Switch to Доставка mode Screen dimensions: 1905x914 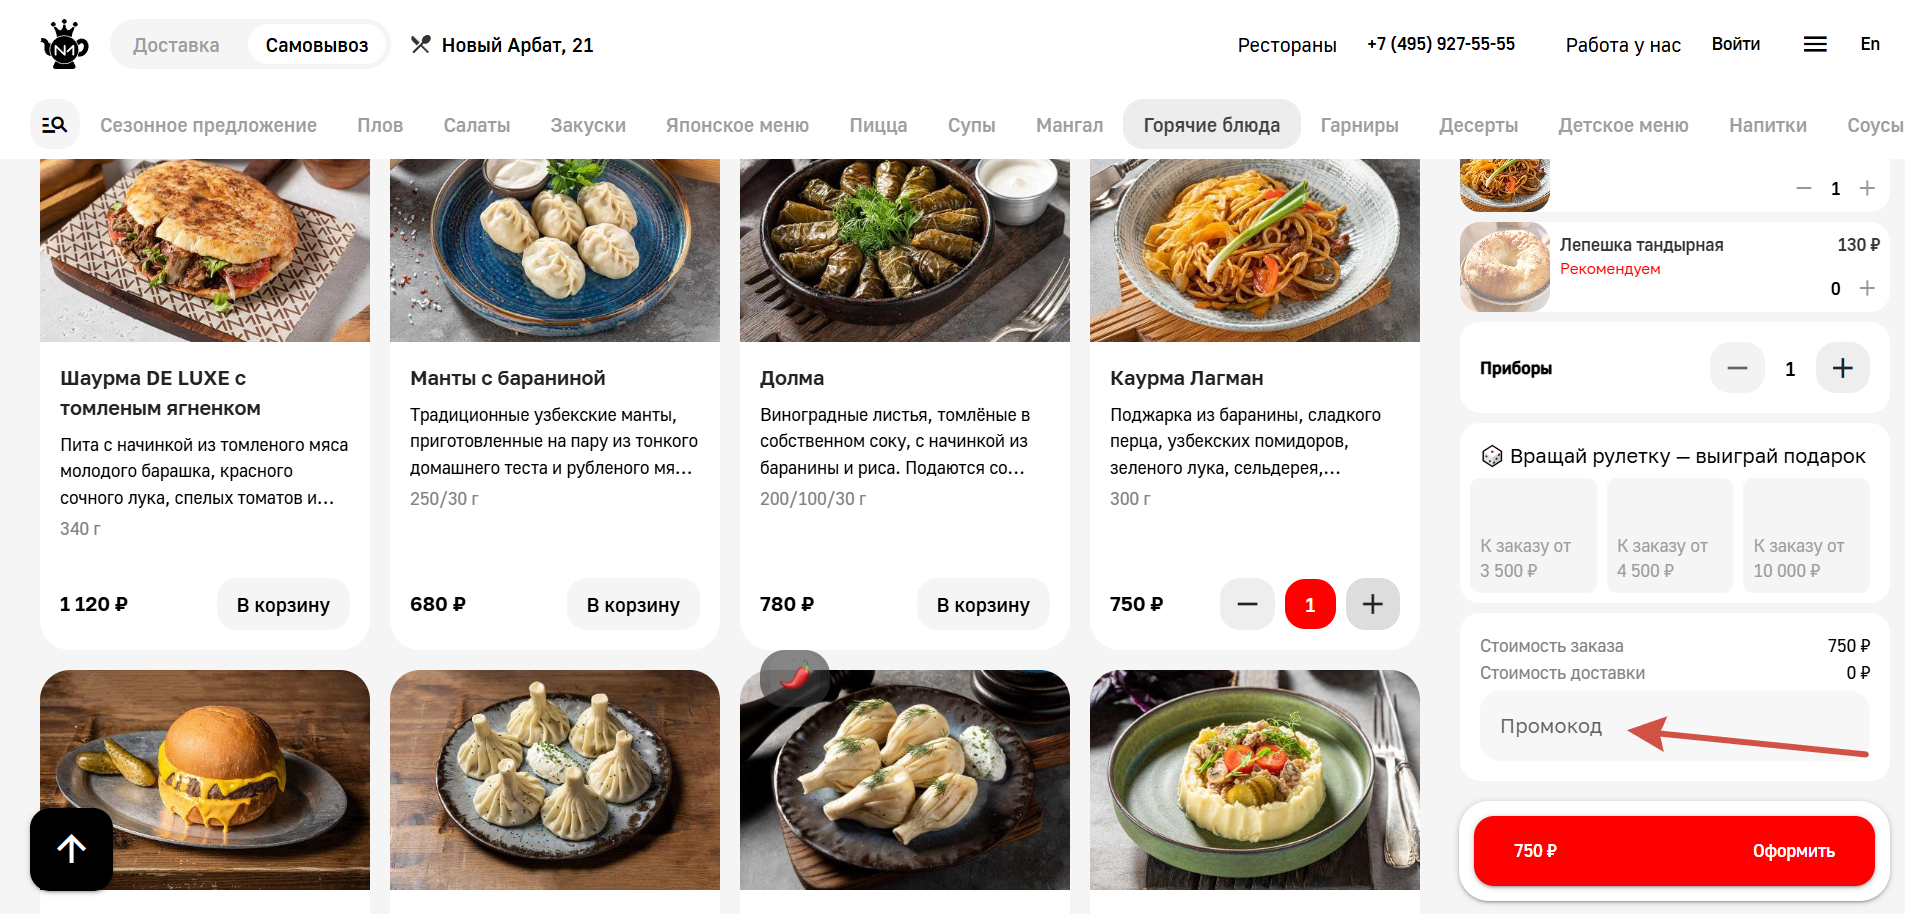(x=176, y=45)
